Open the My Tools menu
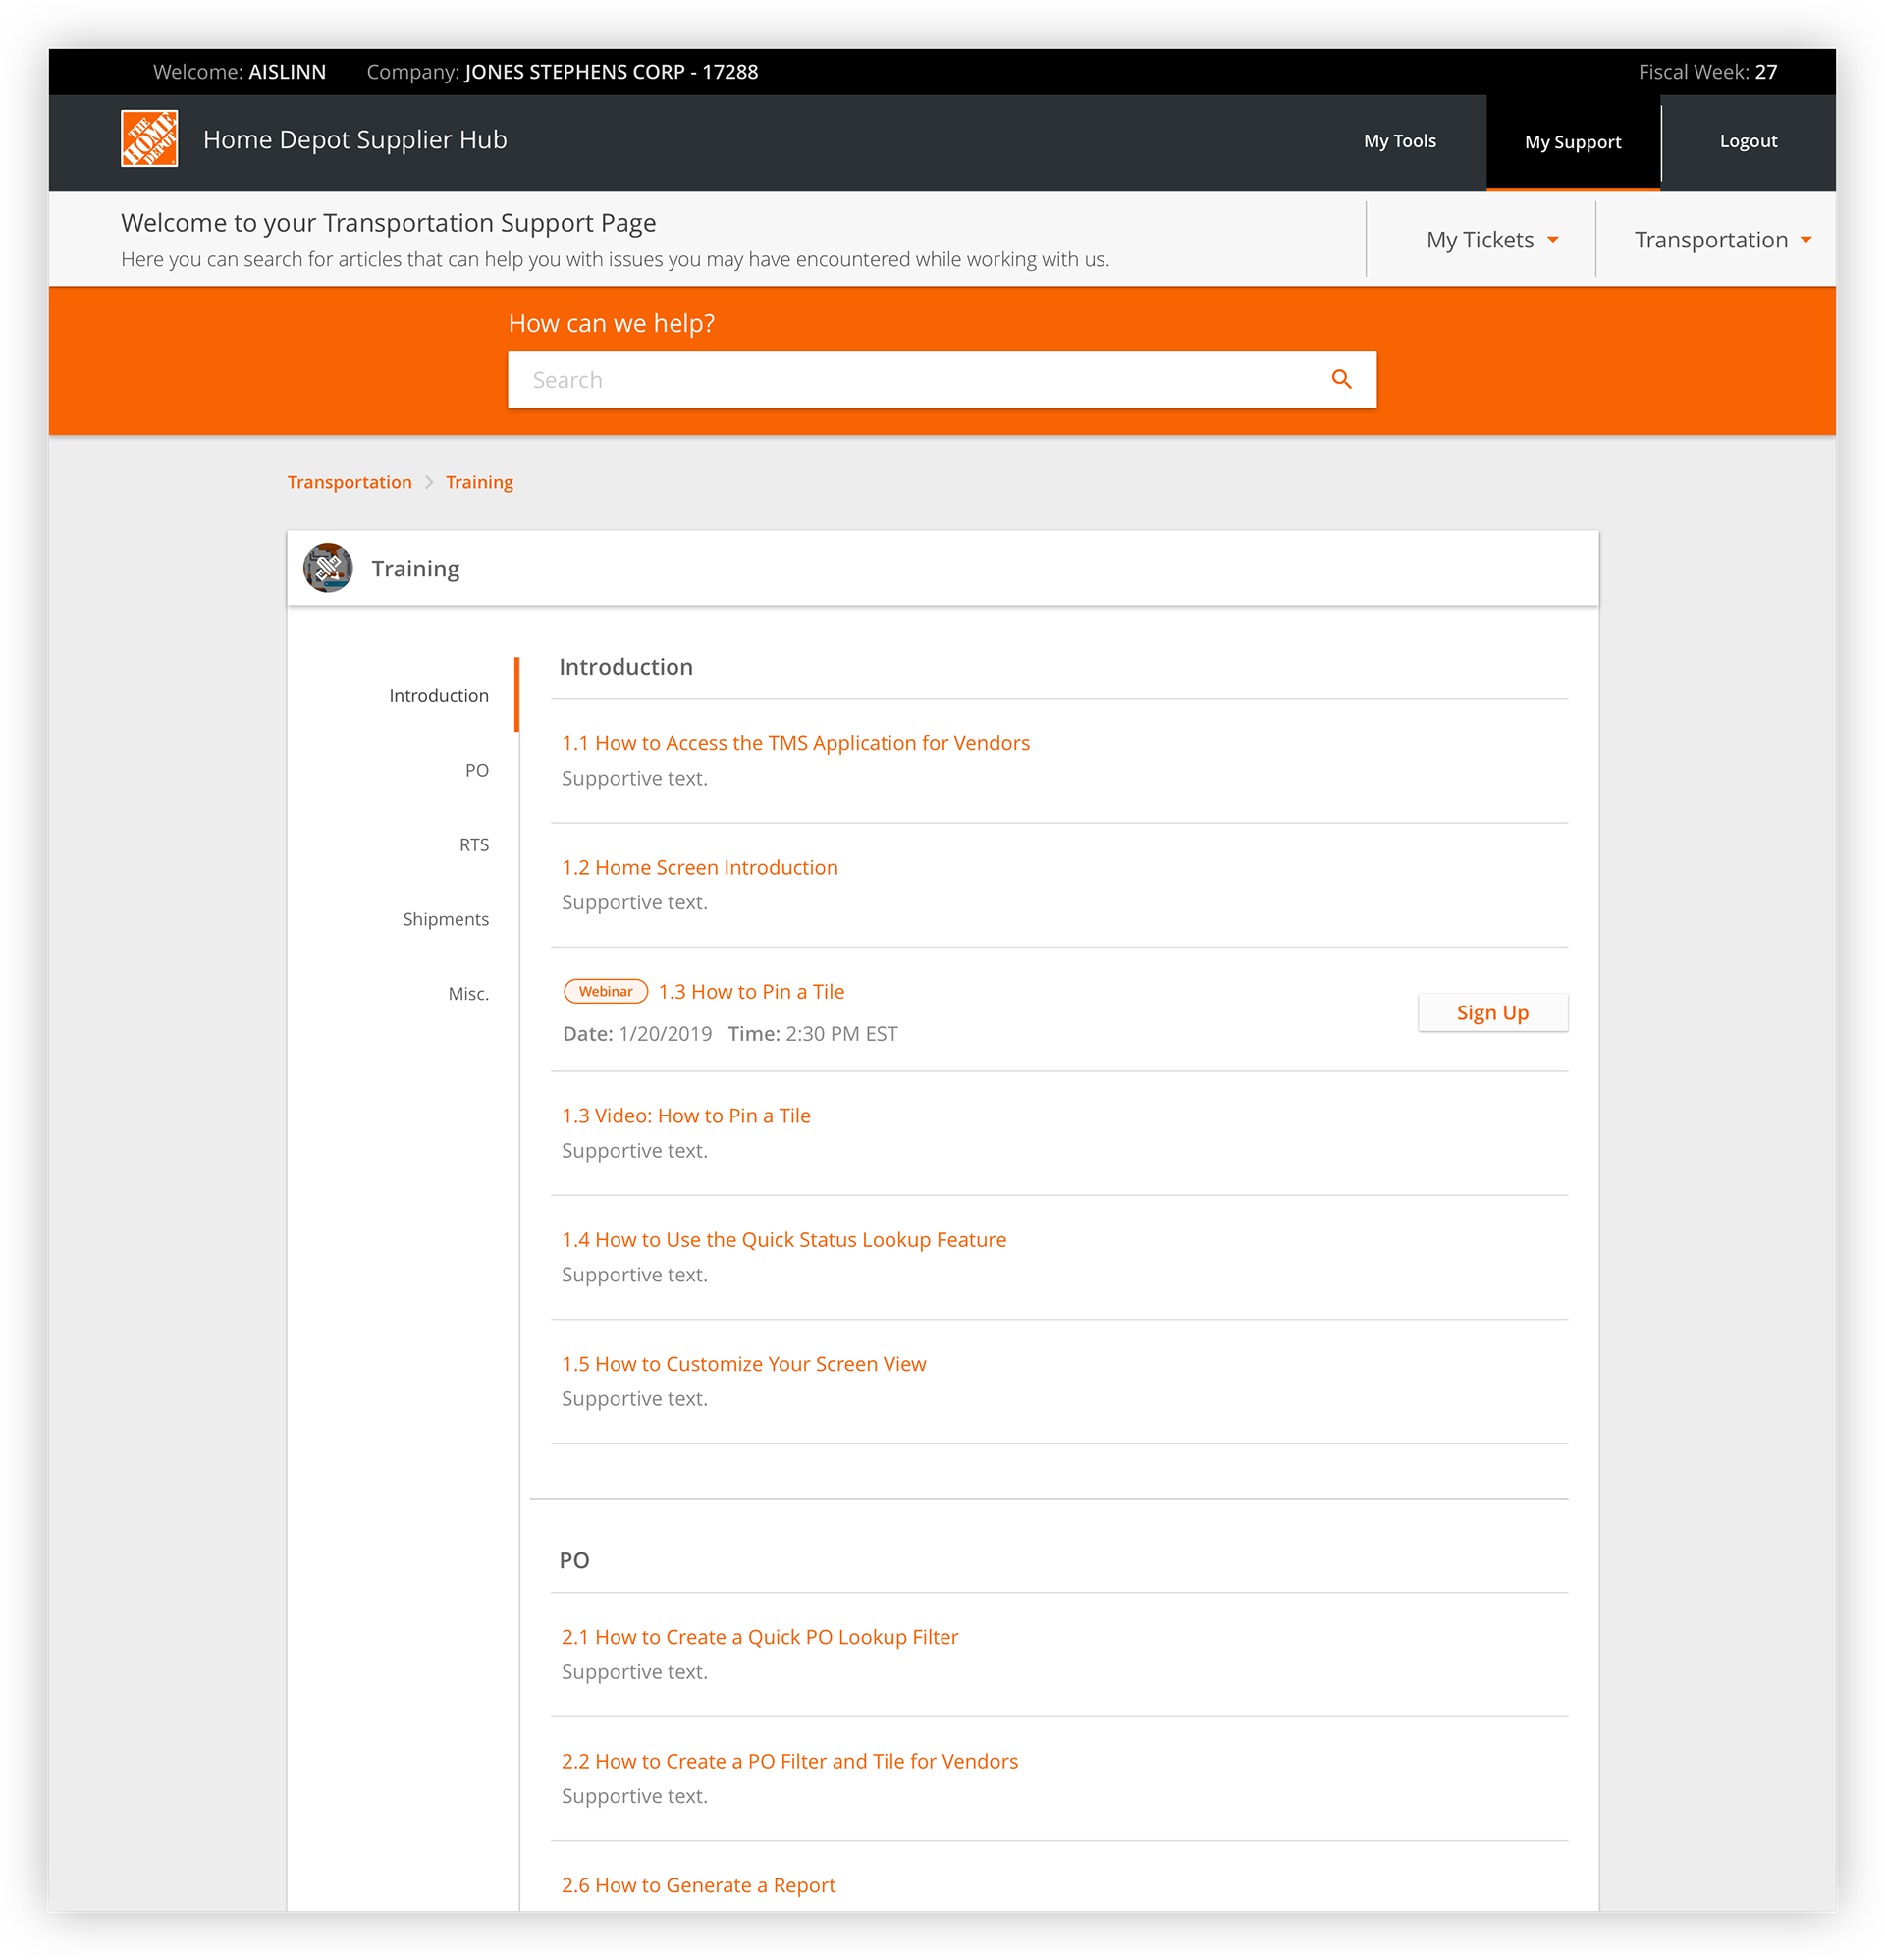This screenshot has height=1960, width=1885. coord(1399,142)
